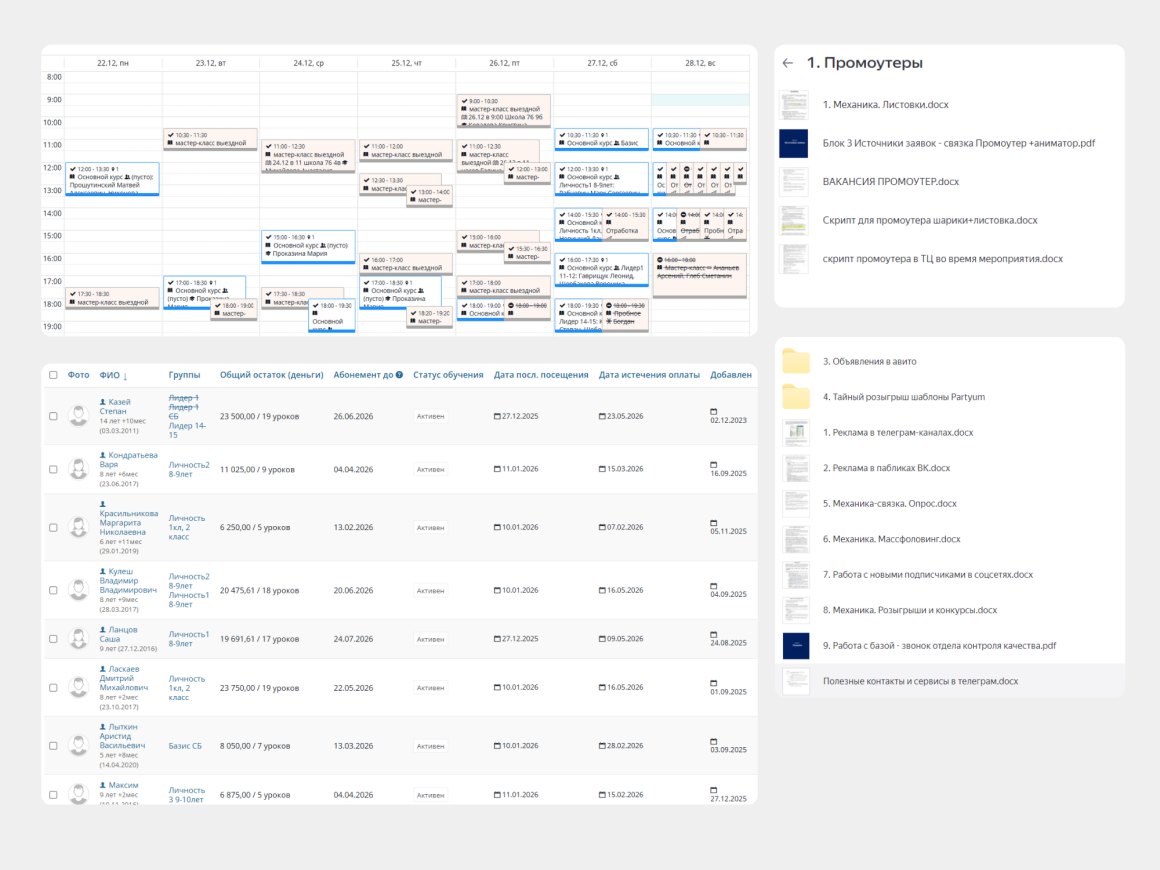This screenshot has width=1160, height=870.
Task: Open the Базис СБ group link
Action: click(185, 746)
